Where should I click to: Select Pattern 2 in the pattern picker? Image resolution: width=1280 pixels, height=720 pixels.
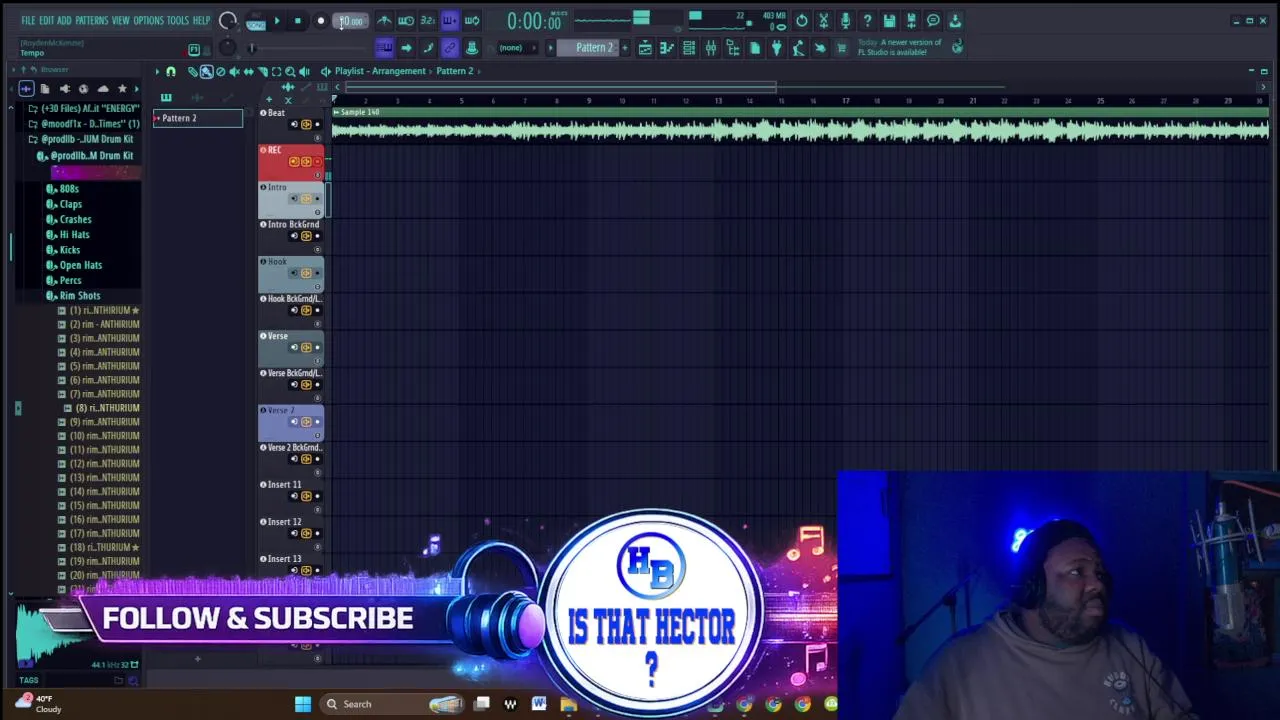pyautogui.click(x=197, y=118)
